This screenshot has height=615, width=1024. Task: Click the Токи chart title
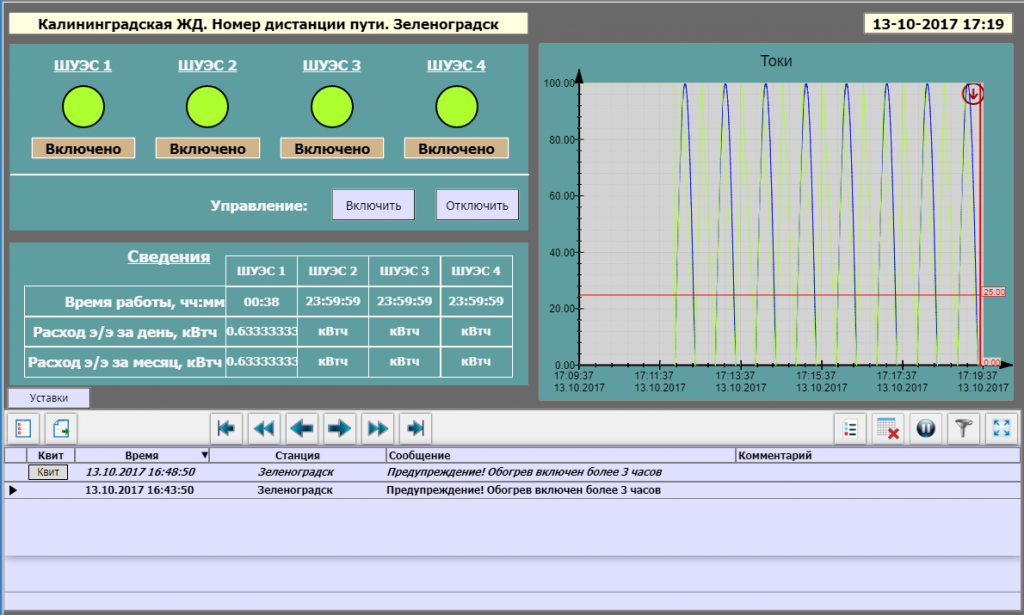[776, 61]
